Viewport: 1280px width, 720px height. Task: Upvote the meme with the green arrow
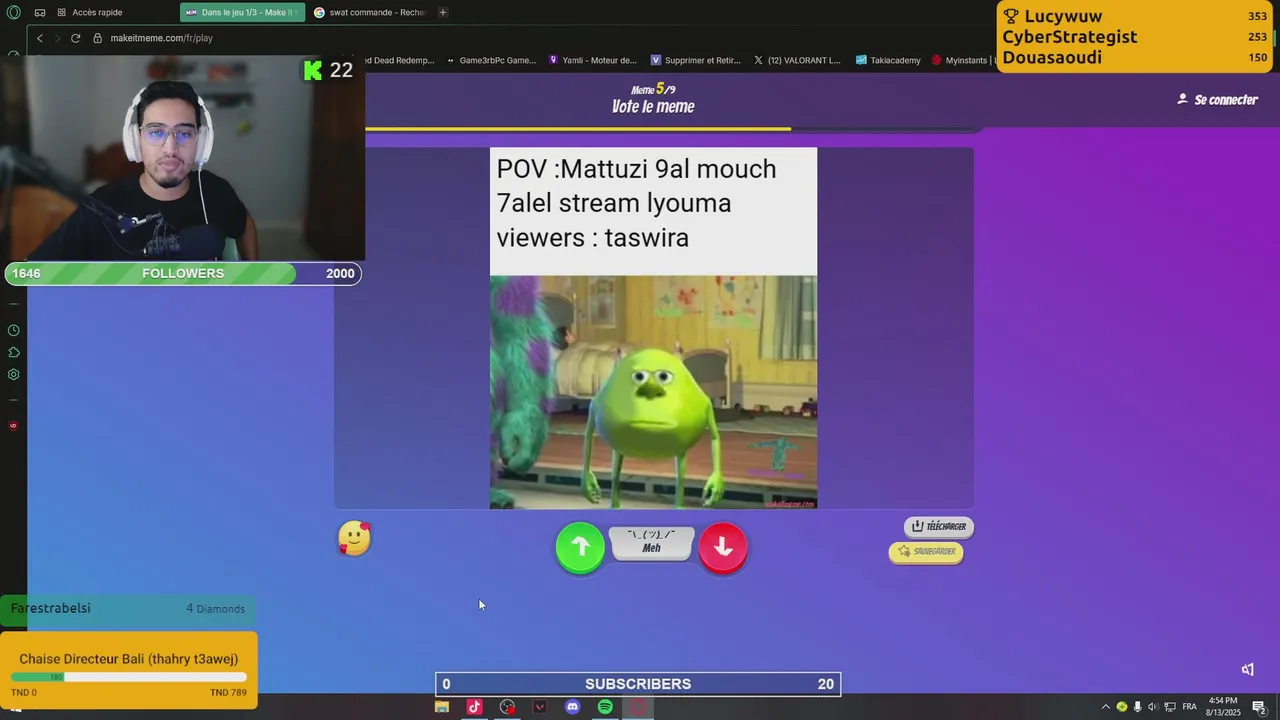(x=580, y=547)
